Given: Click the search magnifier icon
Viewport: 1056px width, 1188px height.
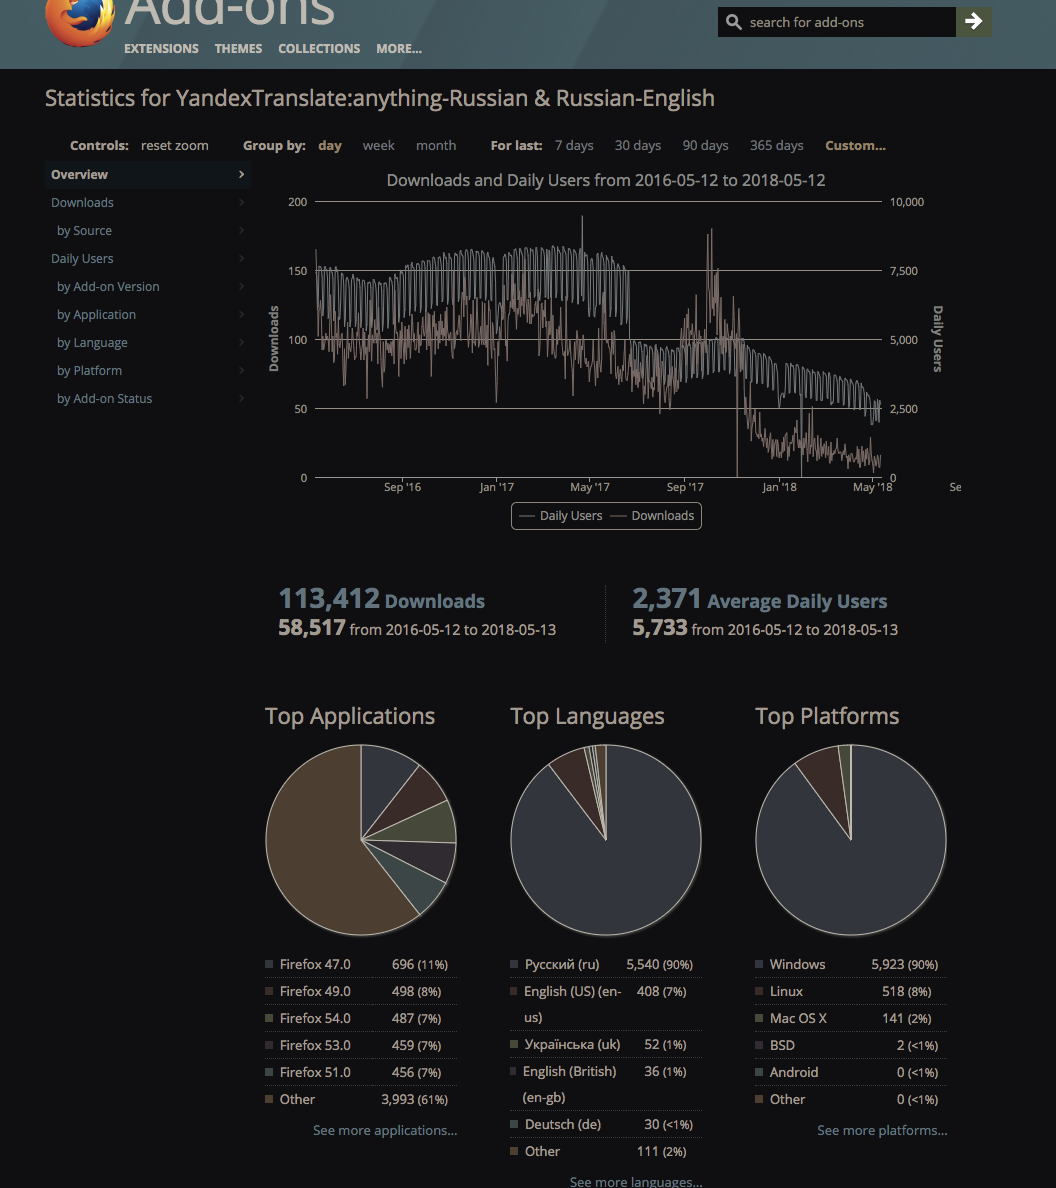Looking at the screenshot, I should 733,22.
